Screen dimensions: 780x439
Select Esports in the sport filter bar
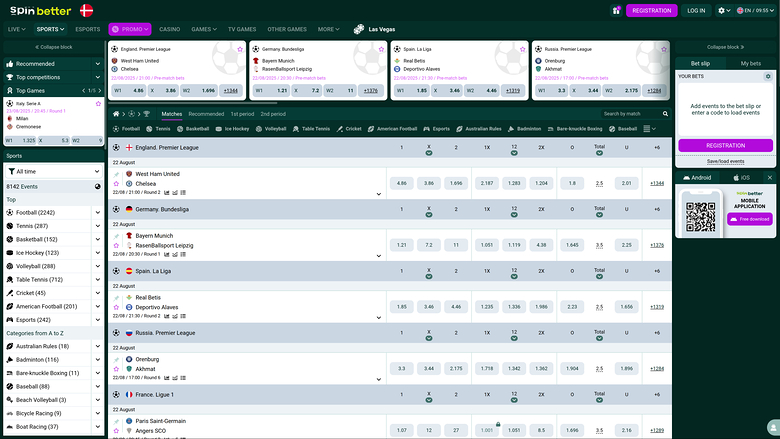tap(437, 129)
